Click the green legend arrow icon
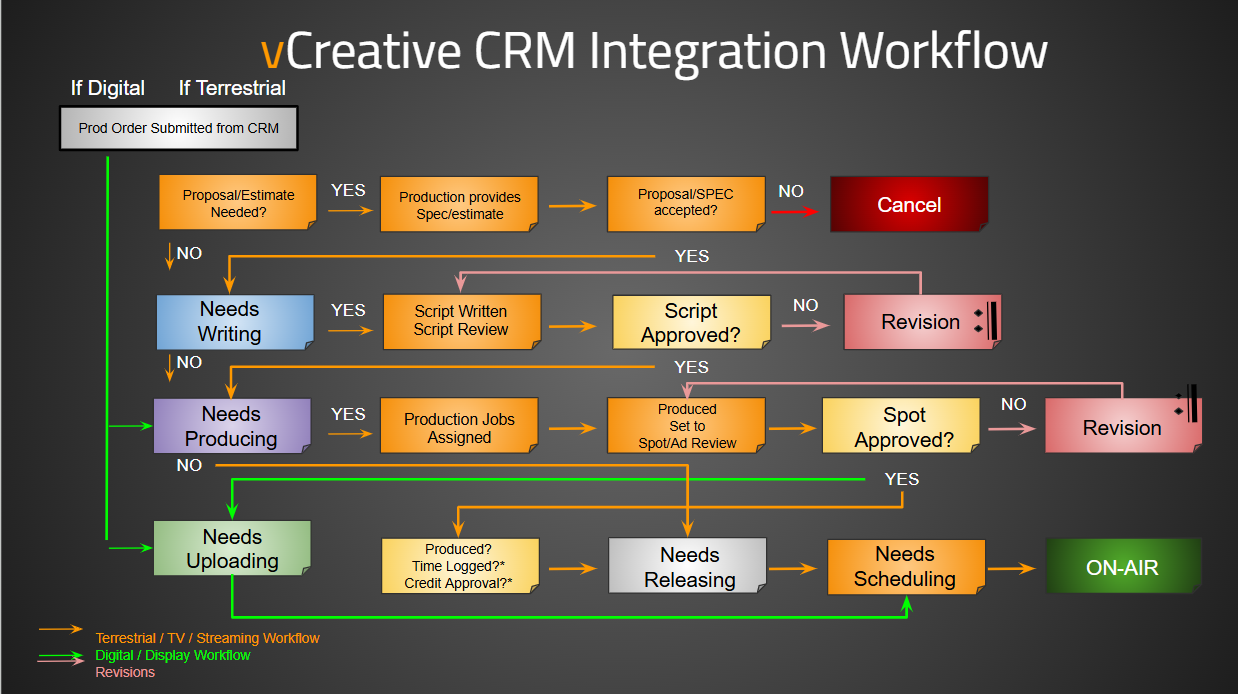This screenshot has height=694, width=1238. 60,656
